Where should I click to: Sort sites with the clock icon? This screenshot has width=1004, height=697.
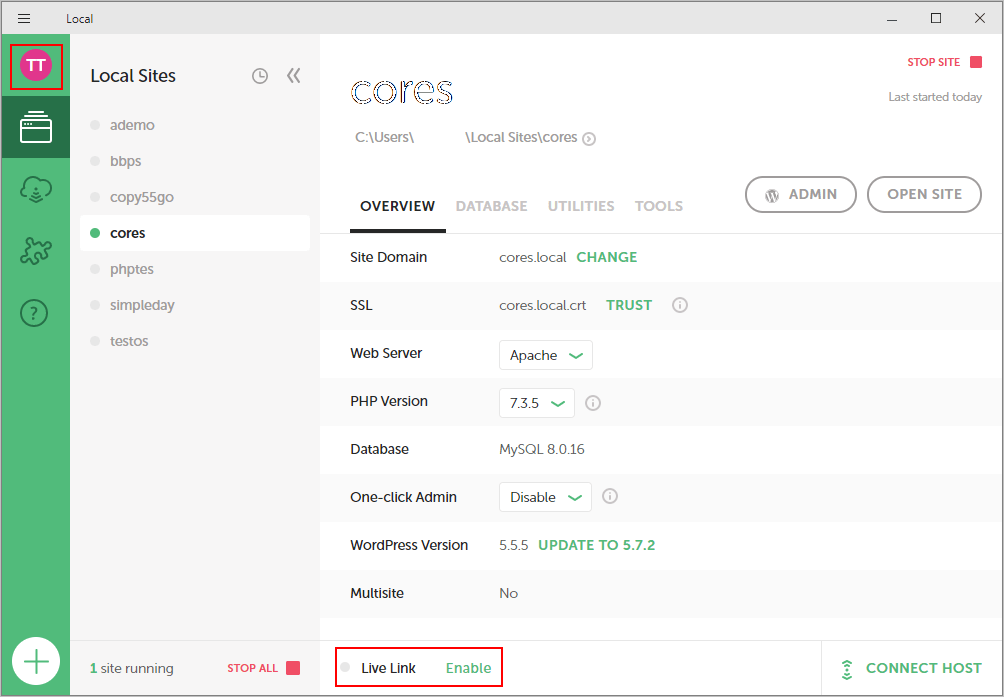(x=259, y=76)
